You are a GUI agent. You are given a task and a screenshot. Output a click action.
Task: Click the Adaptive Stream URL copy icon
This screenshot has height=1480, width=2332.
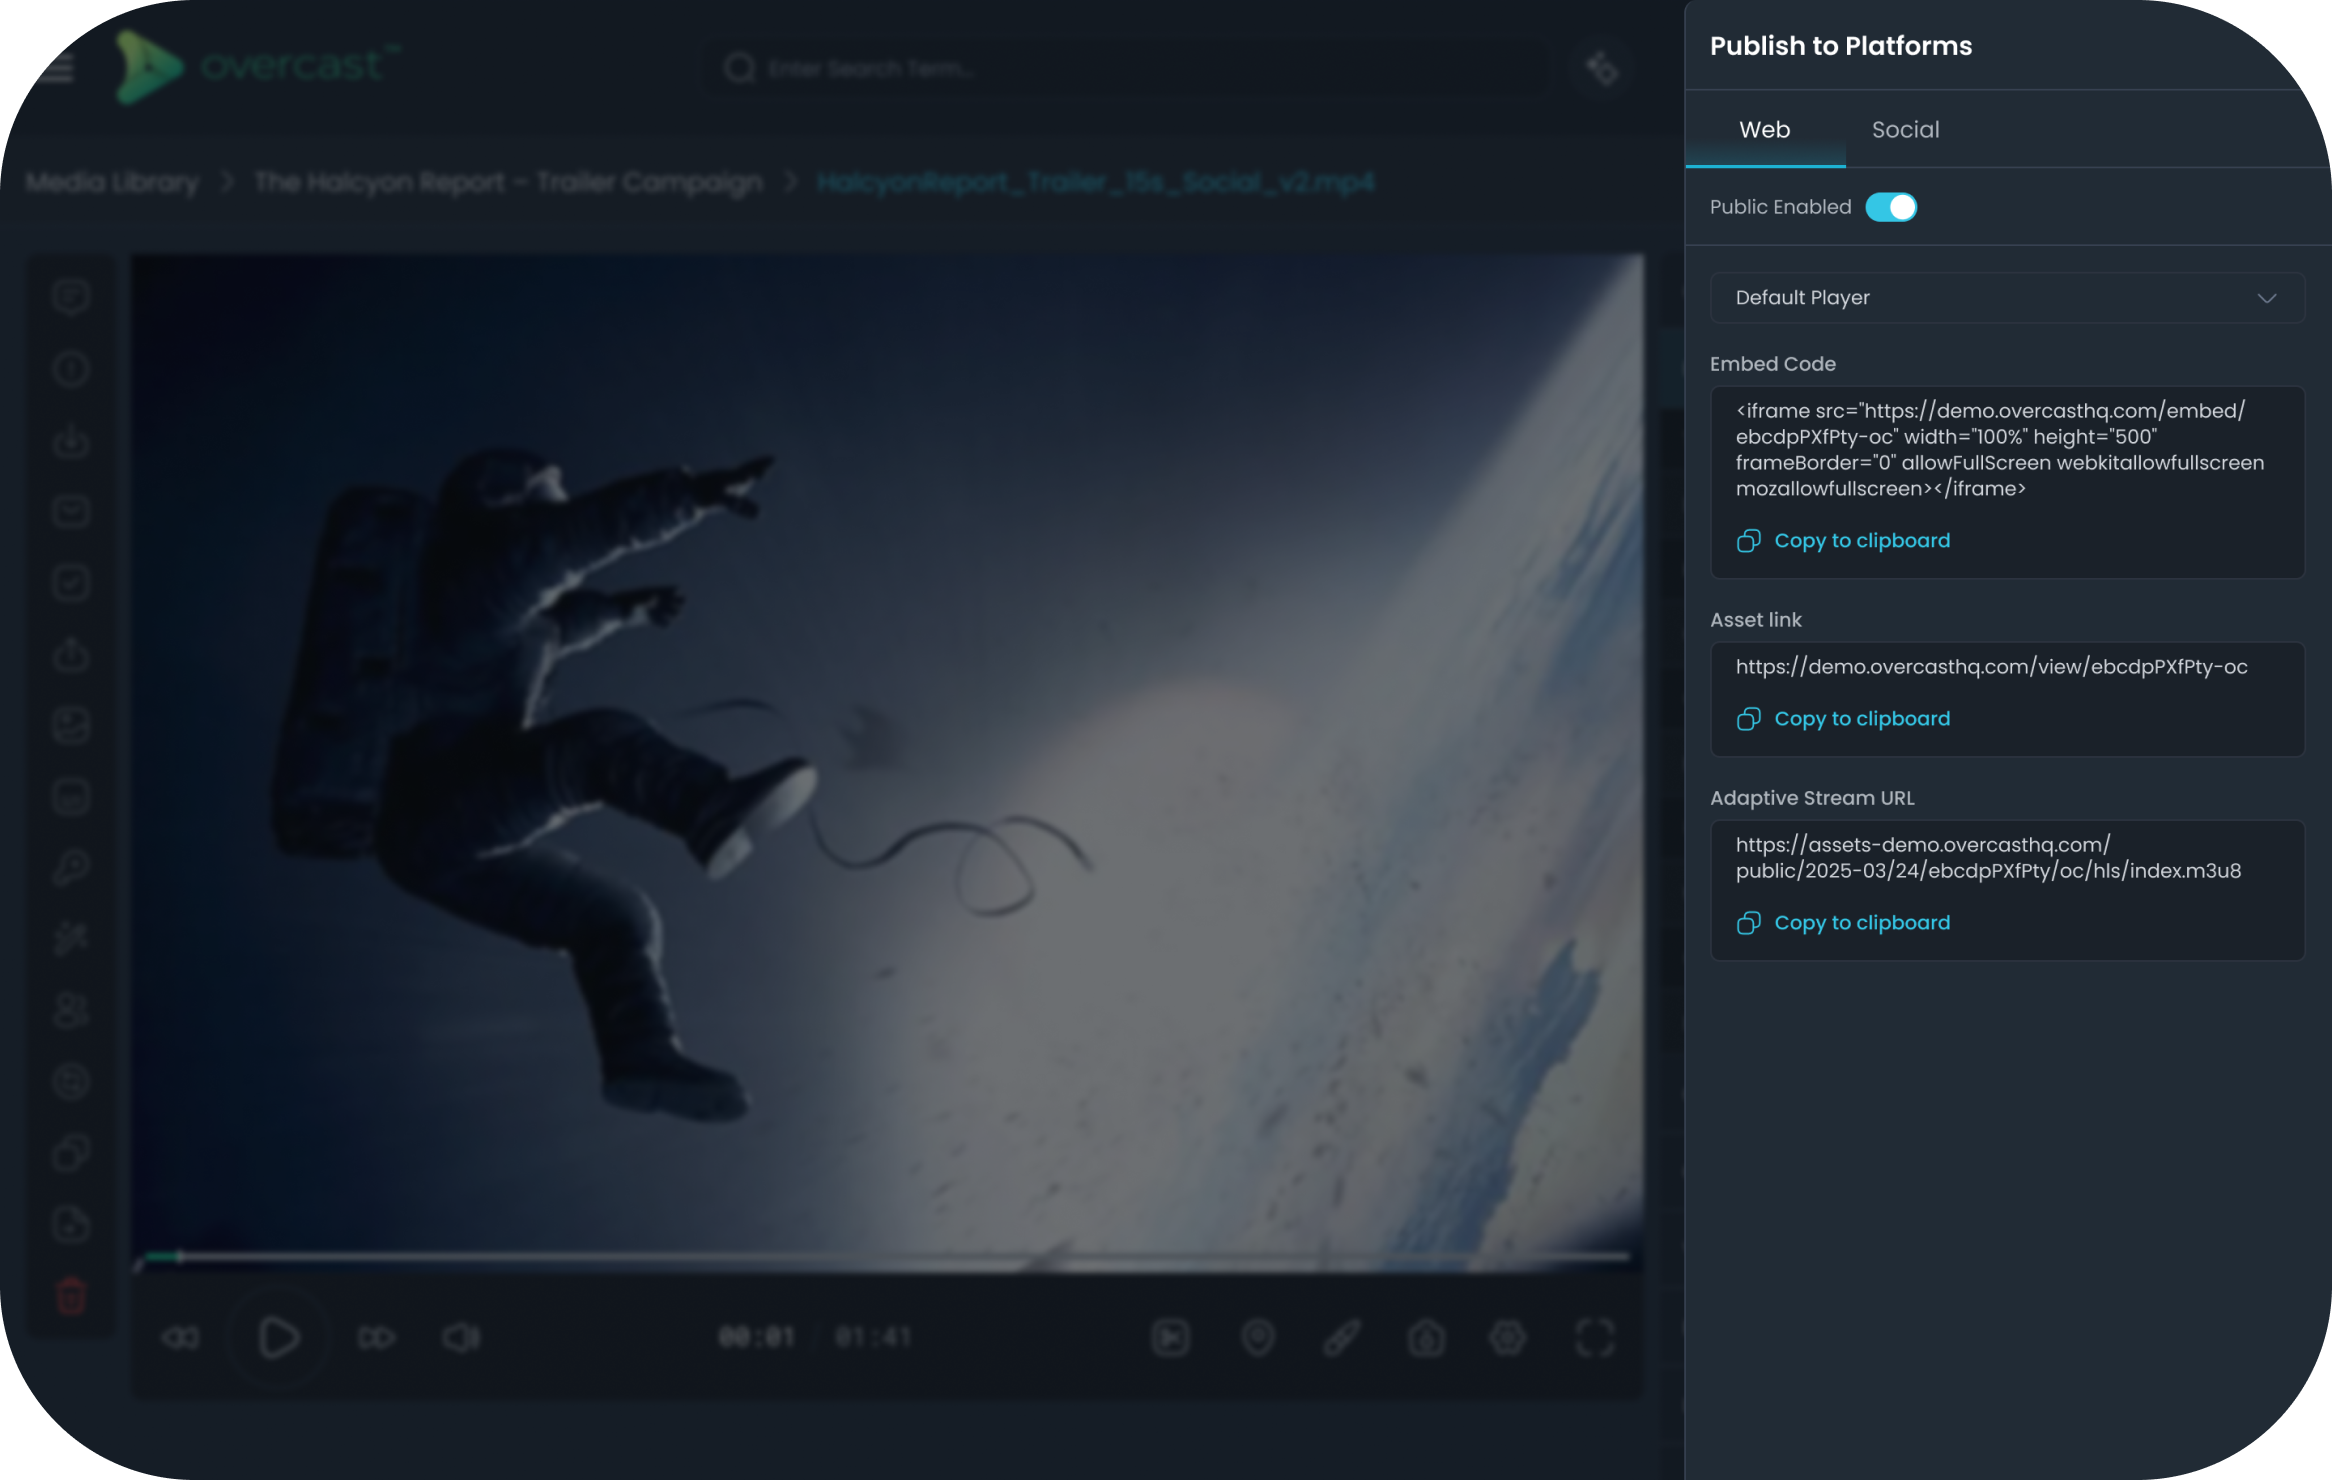1748,923
